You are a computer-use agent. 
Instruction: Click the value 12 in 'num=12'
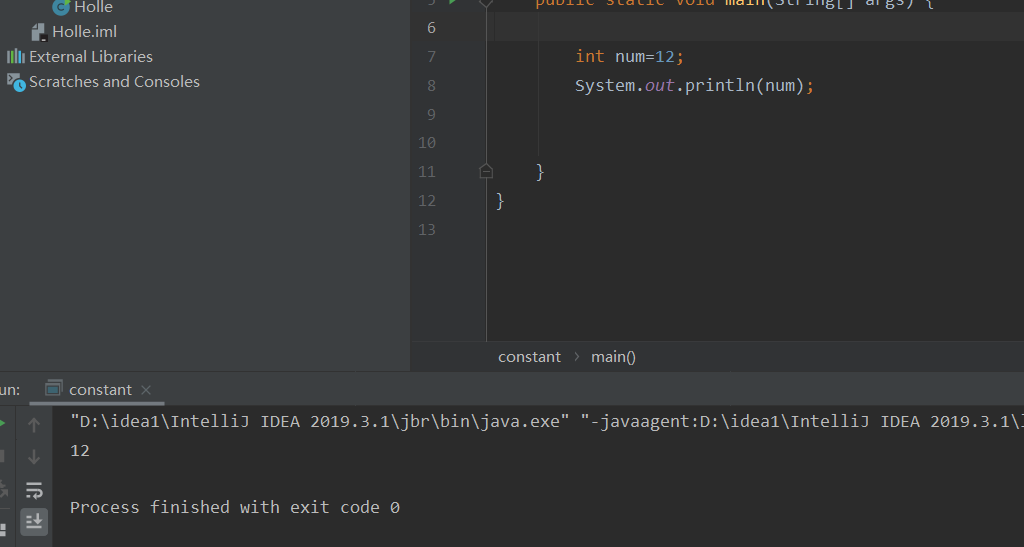click(665, 57)
